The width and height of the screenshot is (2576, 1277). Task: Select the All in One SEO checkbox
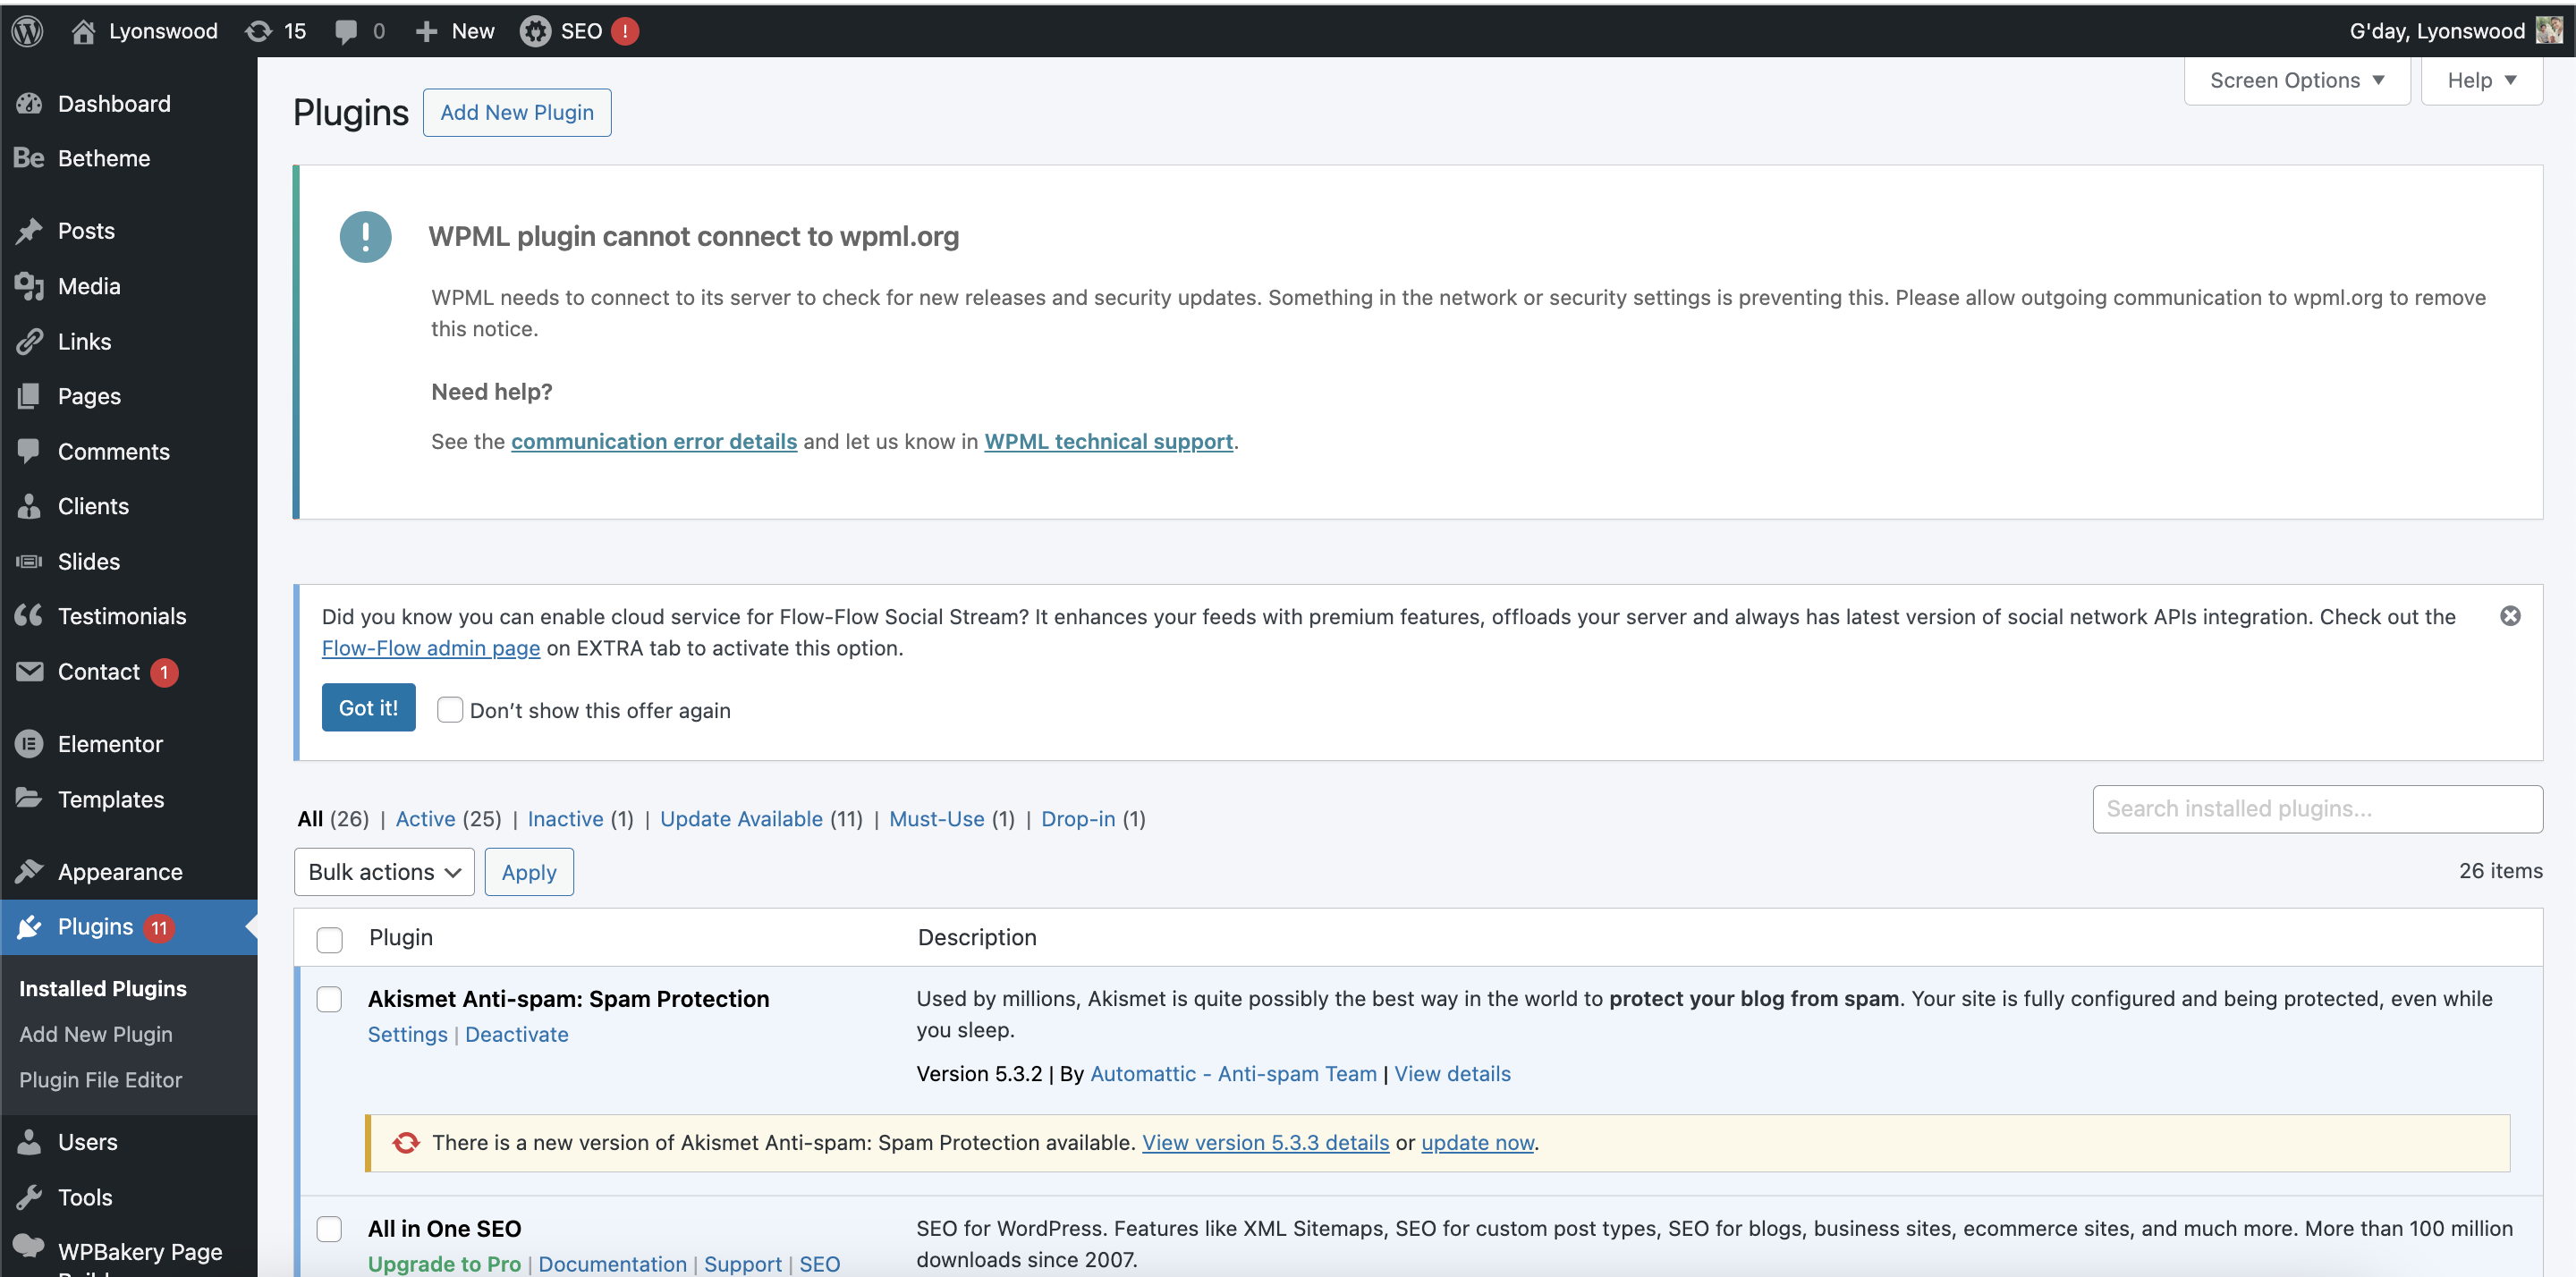click(329, 1229)
